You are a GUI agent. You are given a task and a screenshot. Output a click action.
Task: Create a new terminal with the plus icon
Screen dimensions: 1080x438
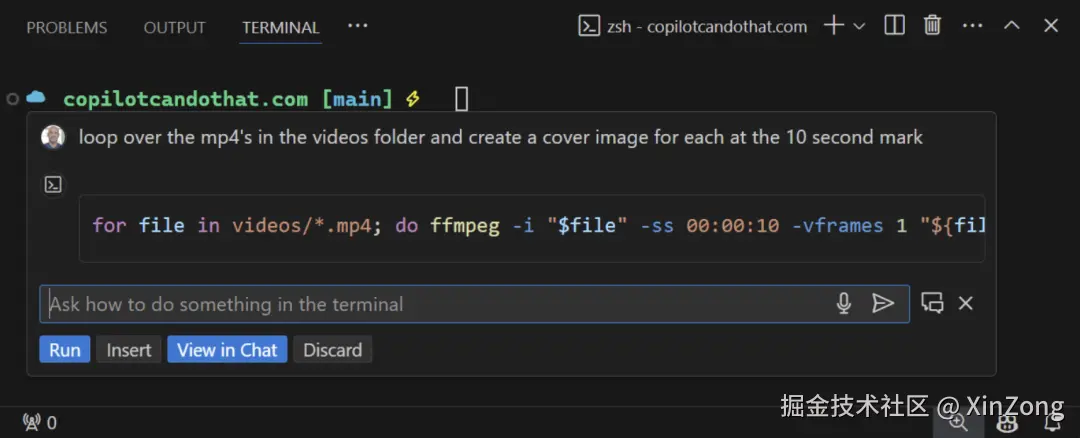pos(833,26)
